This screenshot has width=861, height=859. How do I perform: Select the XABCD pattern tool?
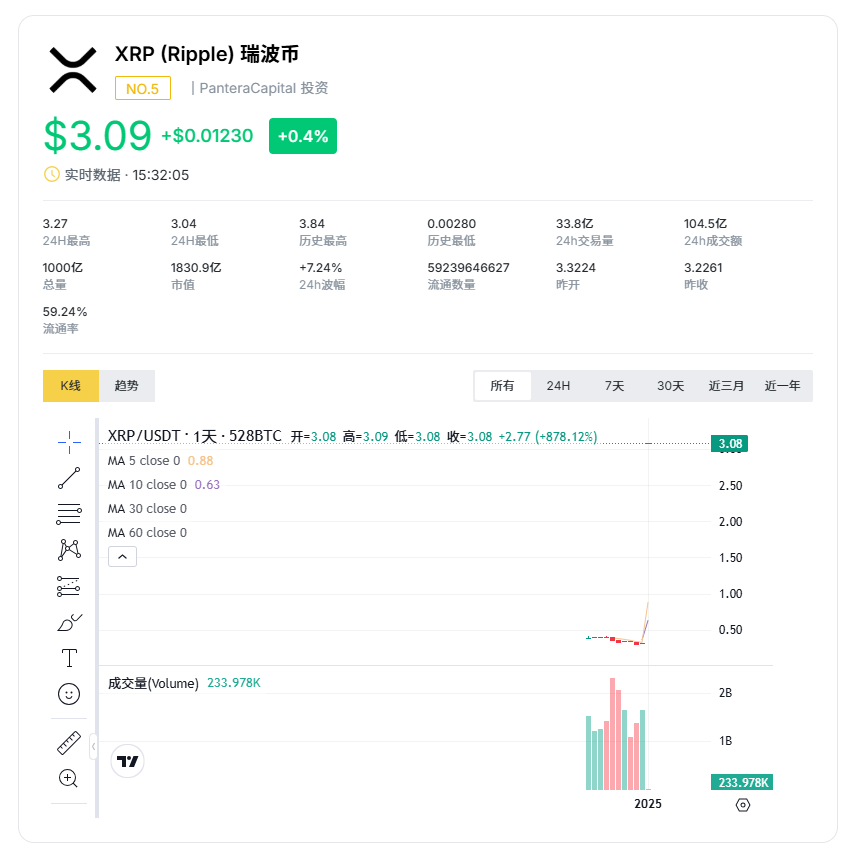pos(69,550)
